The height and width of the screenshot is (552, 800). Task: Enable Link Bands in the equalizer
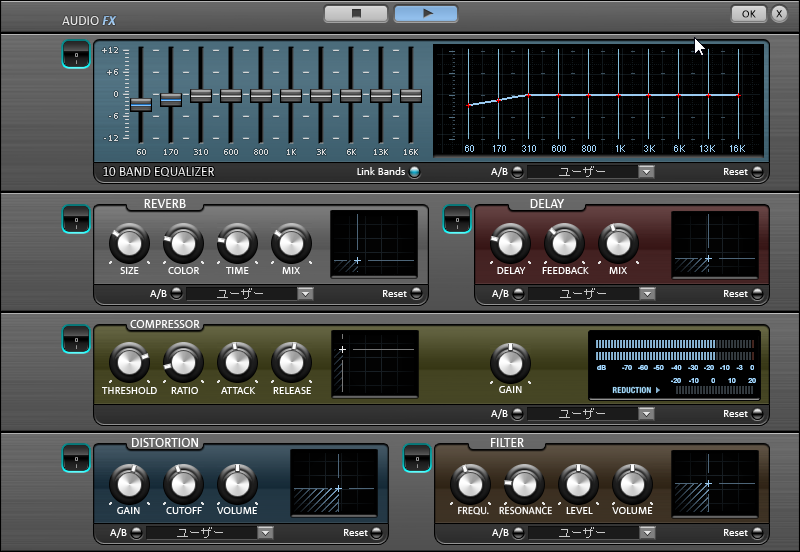(414, 172)
